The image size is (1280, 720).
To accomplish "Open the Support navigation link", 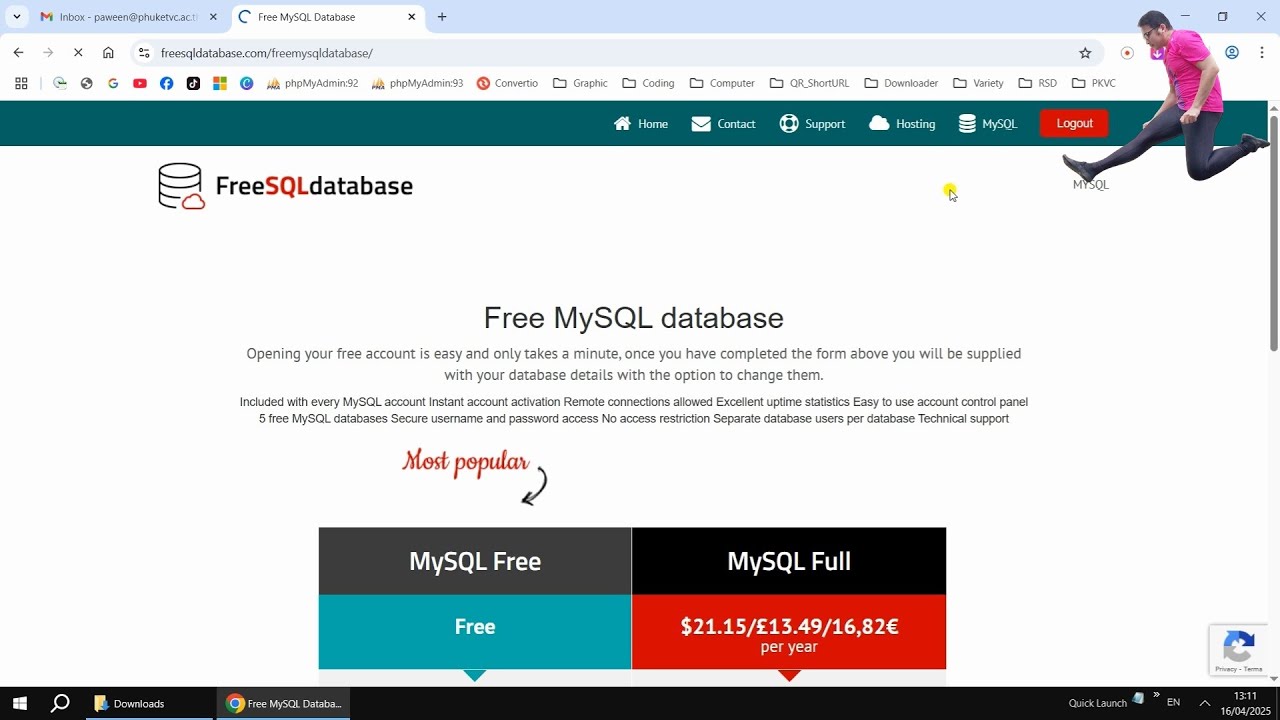I will point(812,124).
